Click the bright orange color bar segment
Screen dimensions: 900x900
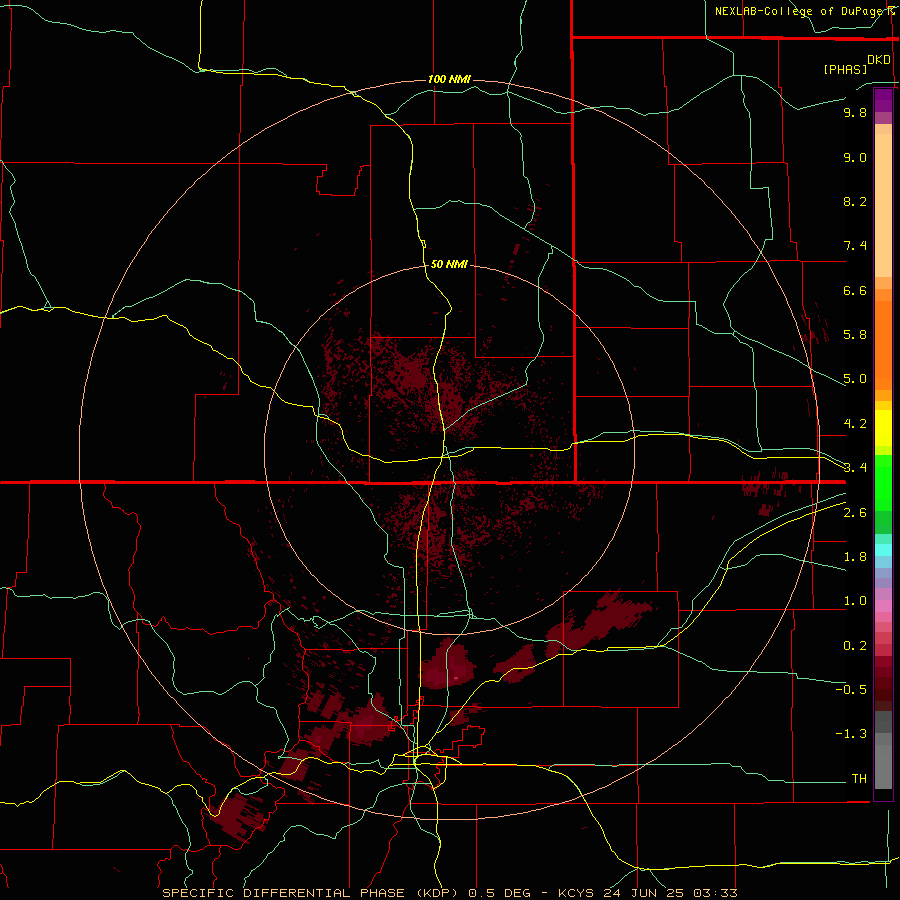pos(883,346)
